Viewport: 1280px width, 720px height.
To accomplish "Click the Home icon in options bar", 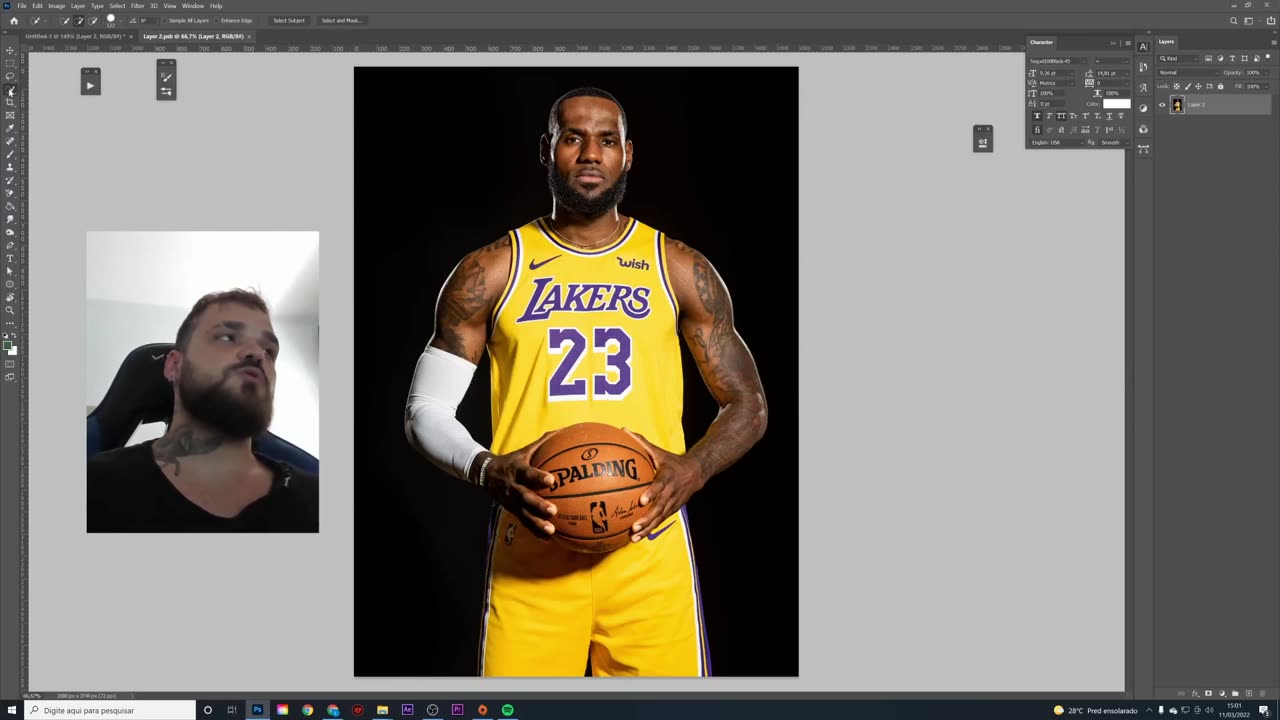I will tap(14, 20).
